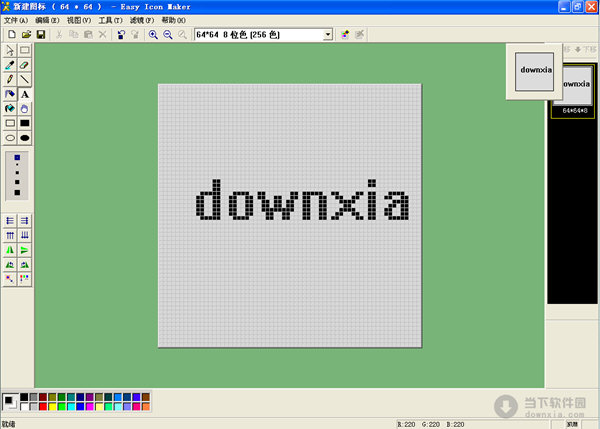Shift image left with arrows icon
Viewport: 600px width, 429px height.
pyautogui.click(x=10, y=221)
